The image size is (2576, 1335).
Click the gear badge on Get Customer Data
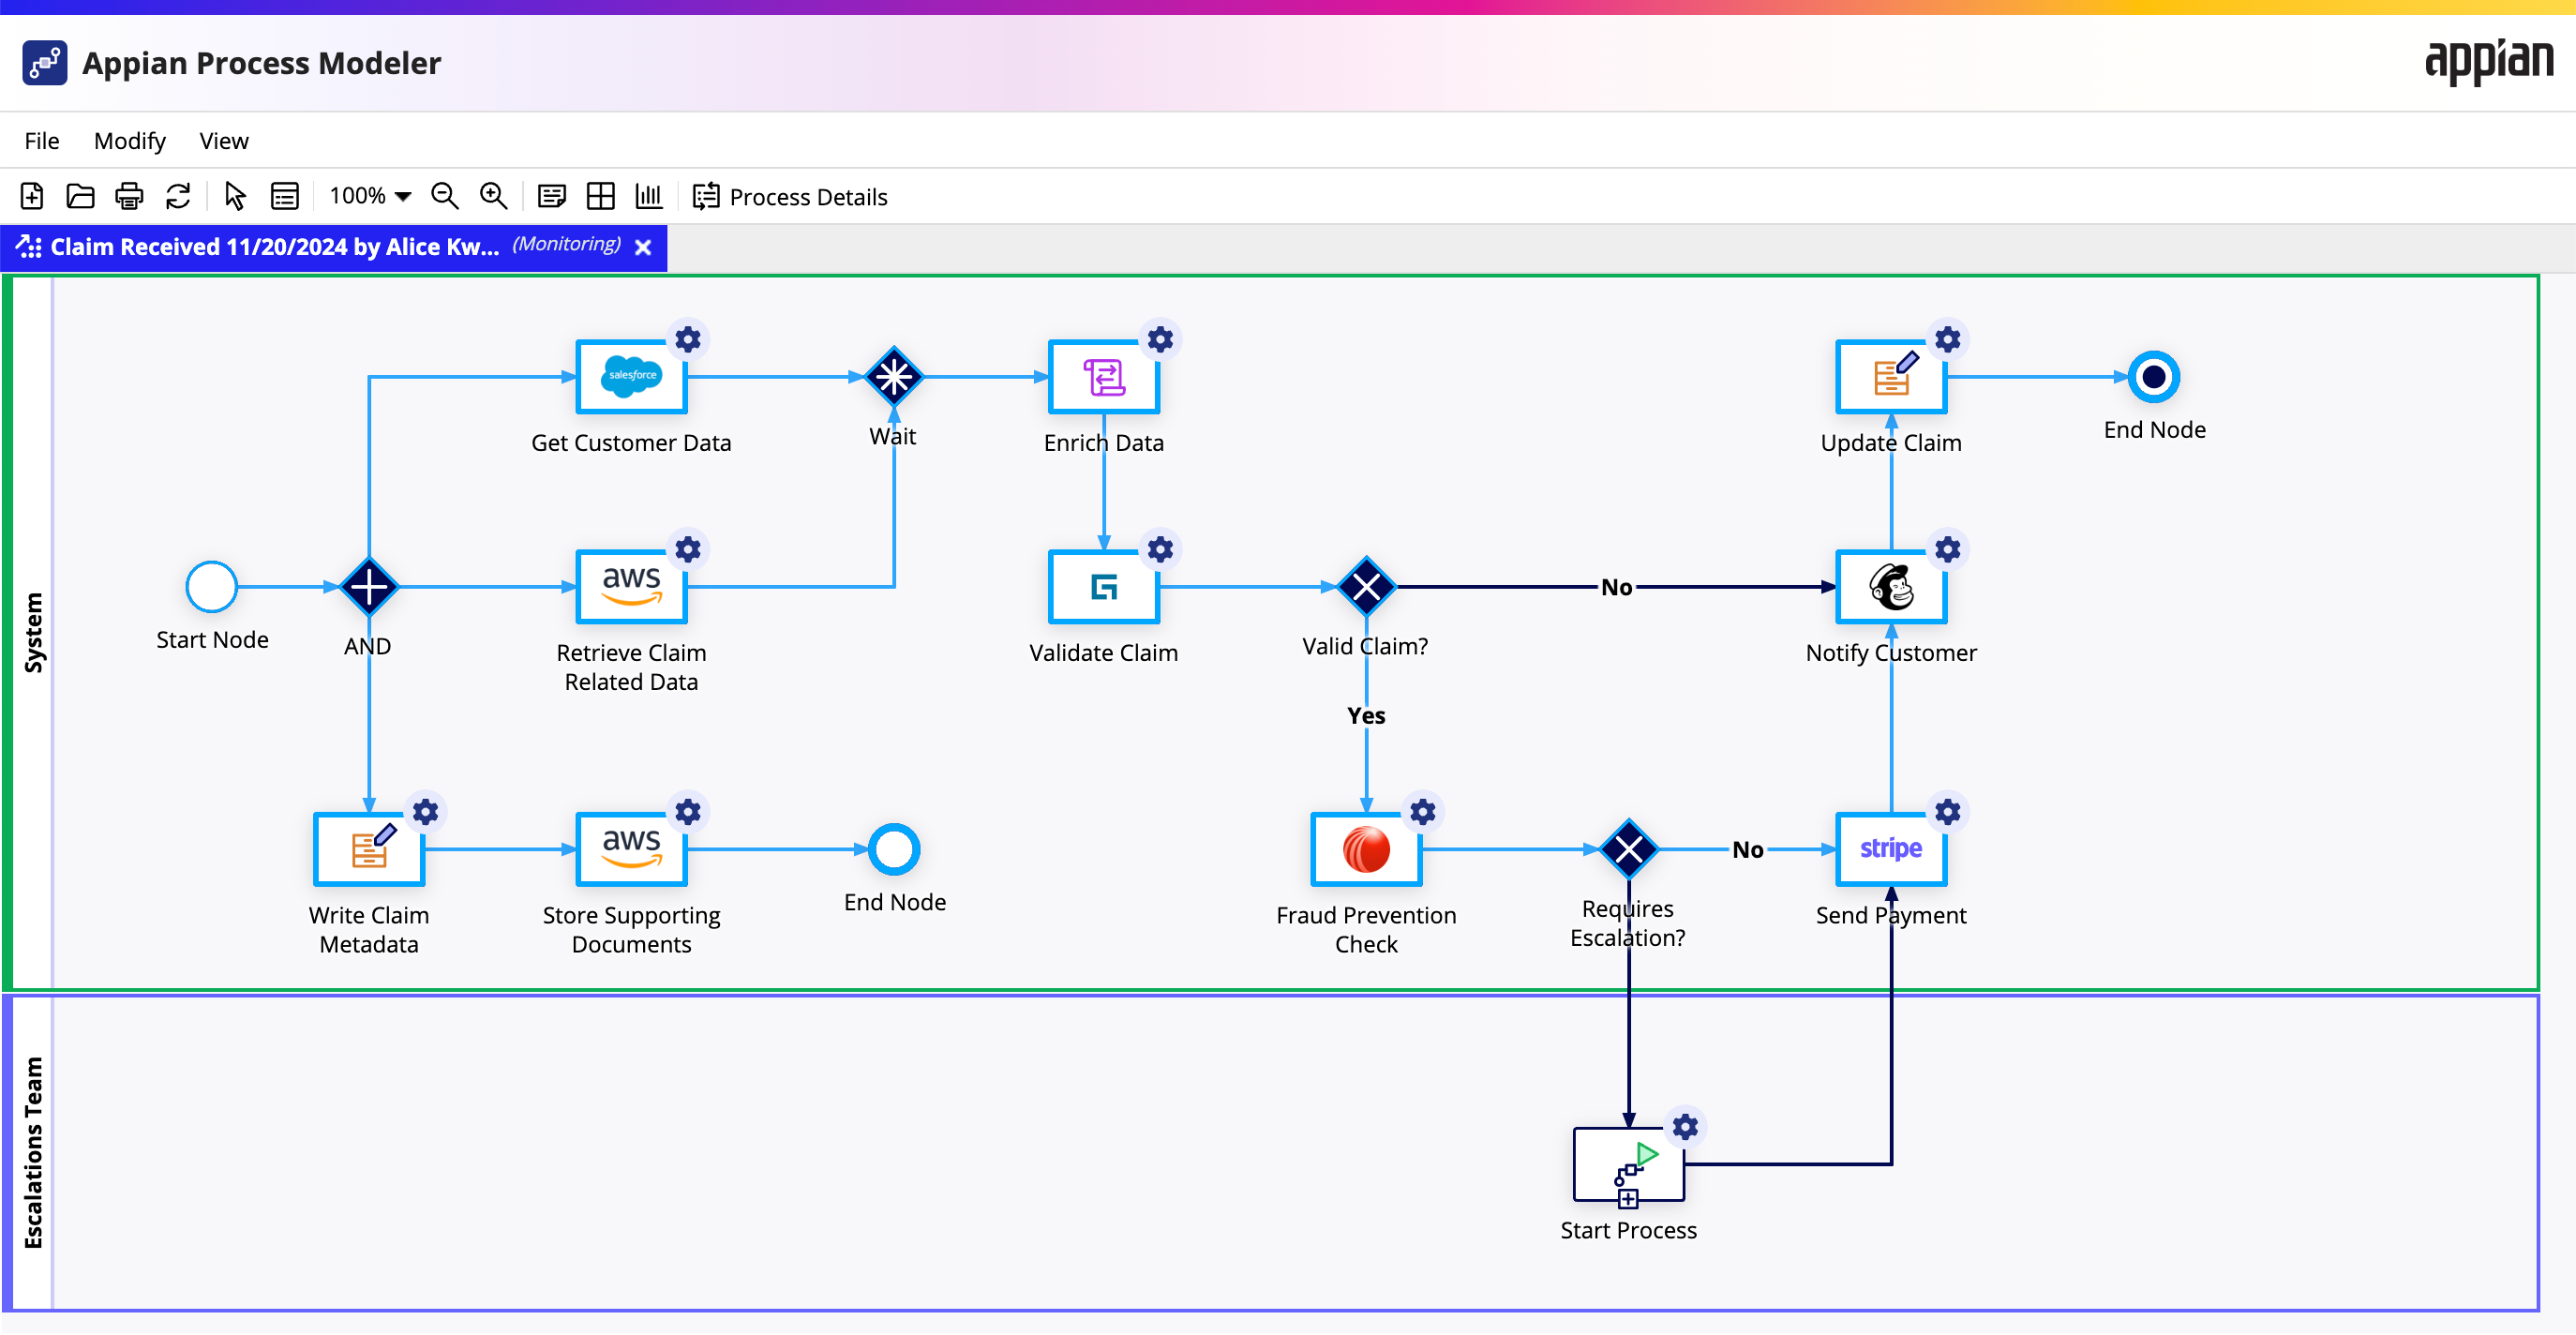click(688, 340)
